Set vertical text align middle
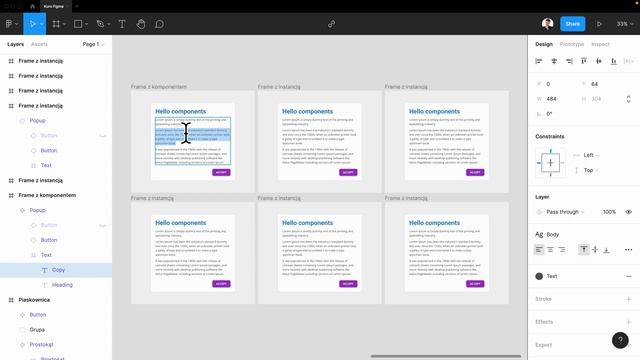Image resolution: width=640 pixels, height=360 pixels. (595, 249)
